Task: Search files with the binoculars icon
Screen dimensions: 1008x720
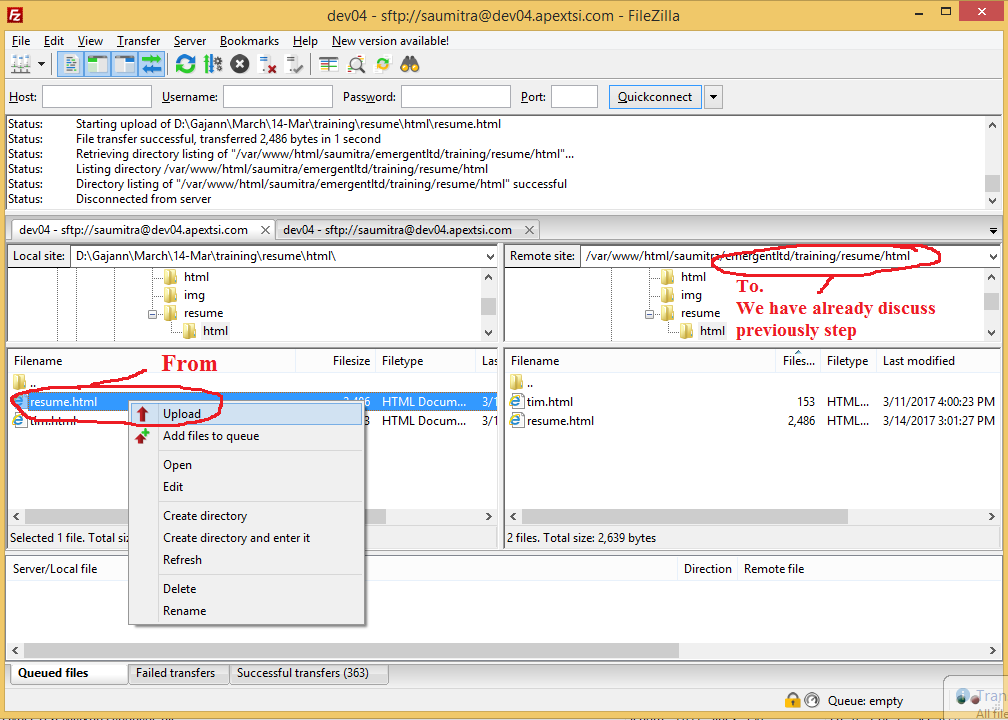Action: (x=410, y=64)
